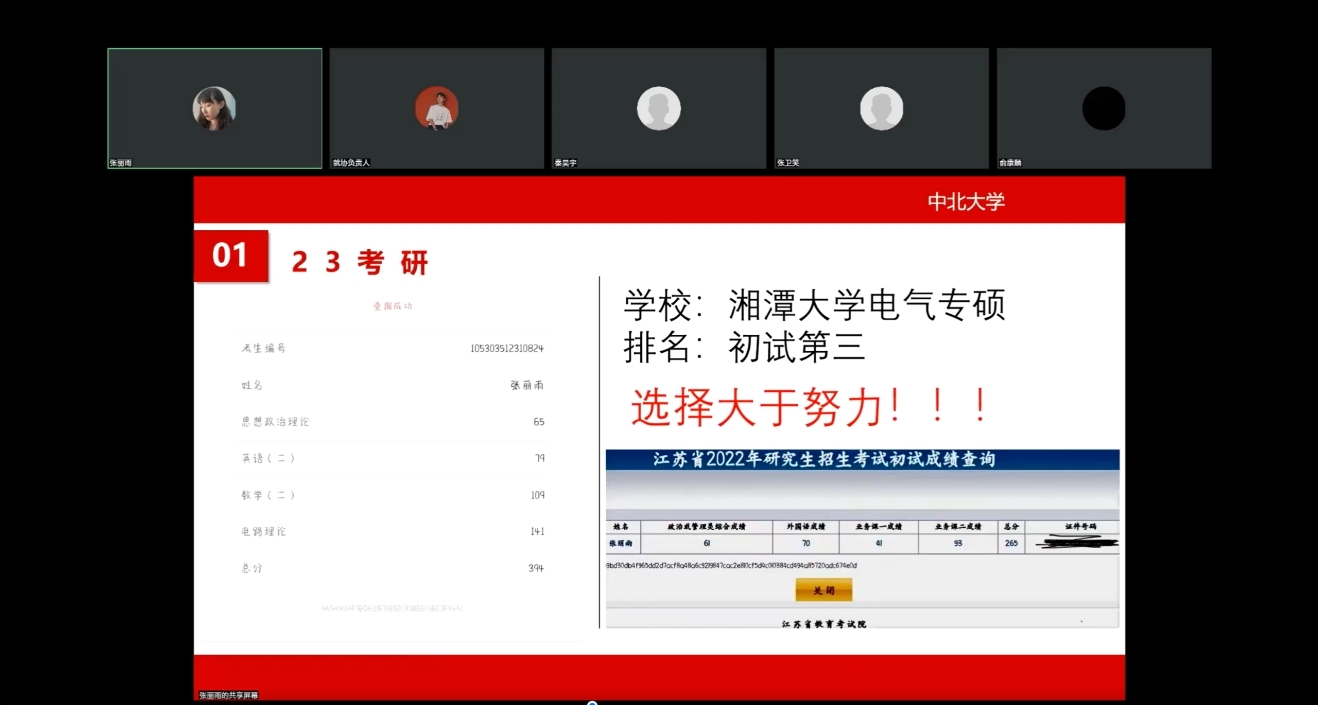Select 张卫笑's default gray avatar
The width and height of the screenshot is (1343, 705).
click(x=881, y=108)
